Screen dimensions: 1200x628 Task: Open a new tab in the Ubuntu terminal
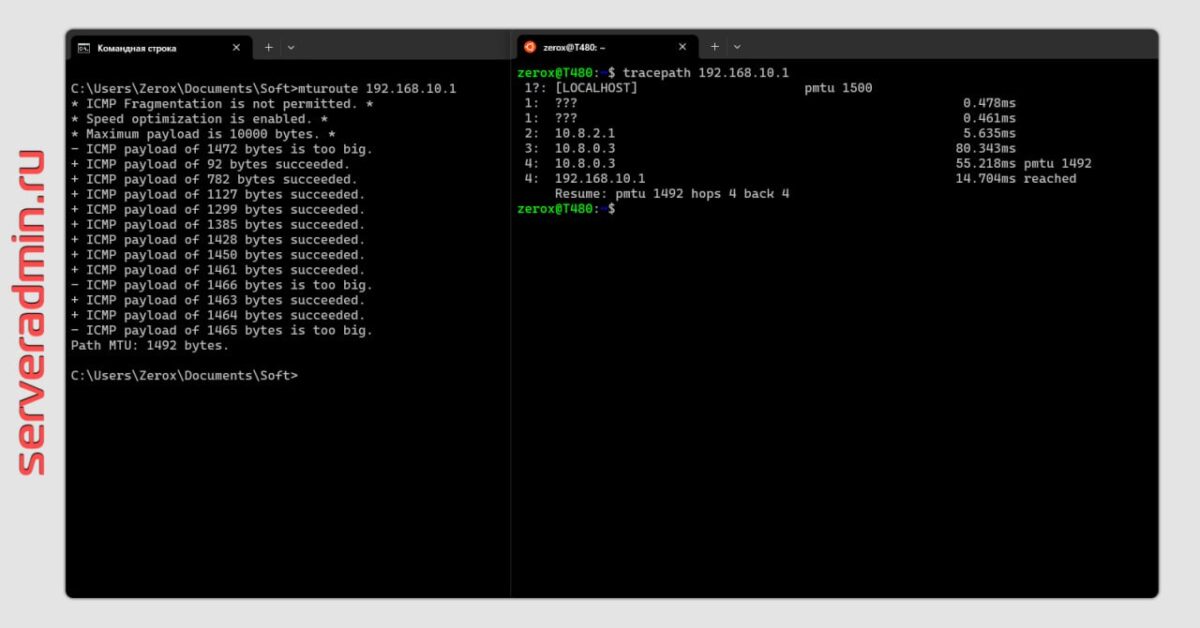[715, 46]
